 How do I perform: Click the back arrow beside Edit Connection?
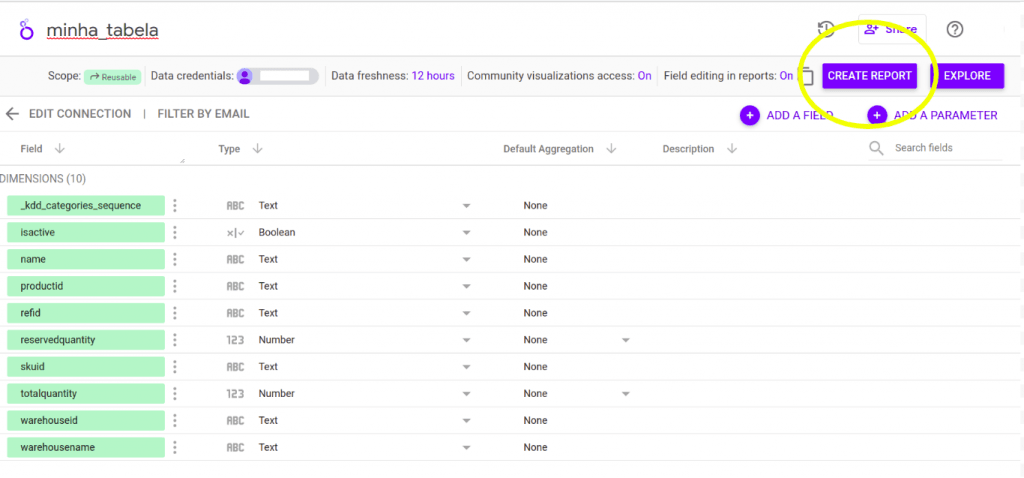(x=12, y=114)
